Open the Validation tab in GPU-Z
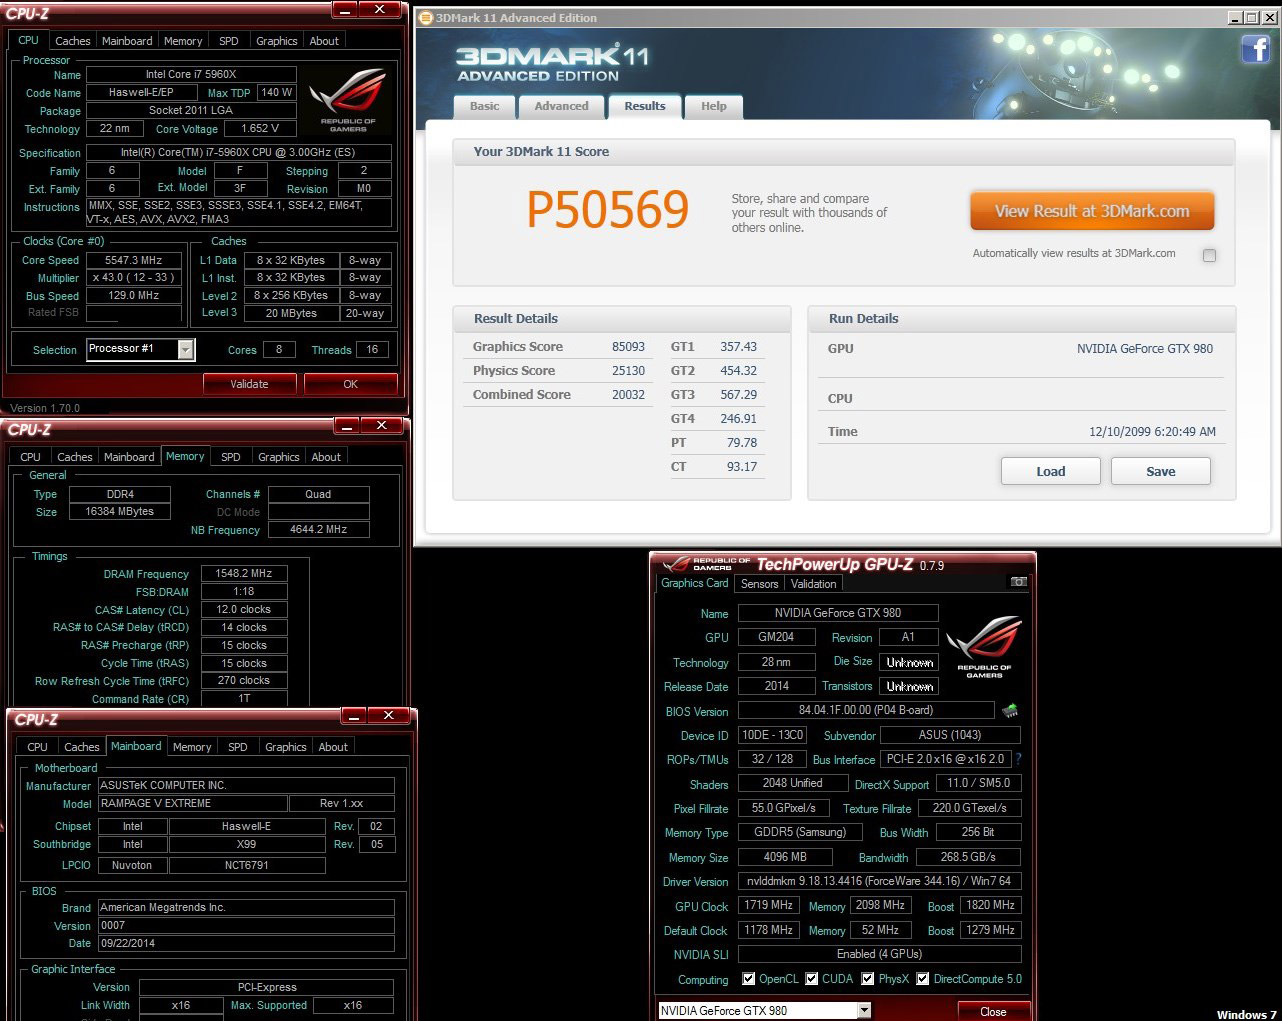 tap(814, 584)
